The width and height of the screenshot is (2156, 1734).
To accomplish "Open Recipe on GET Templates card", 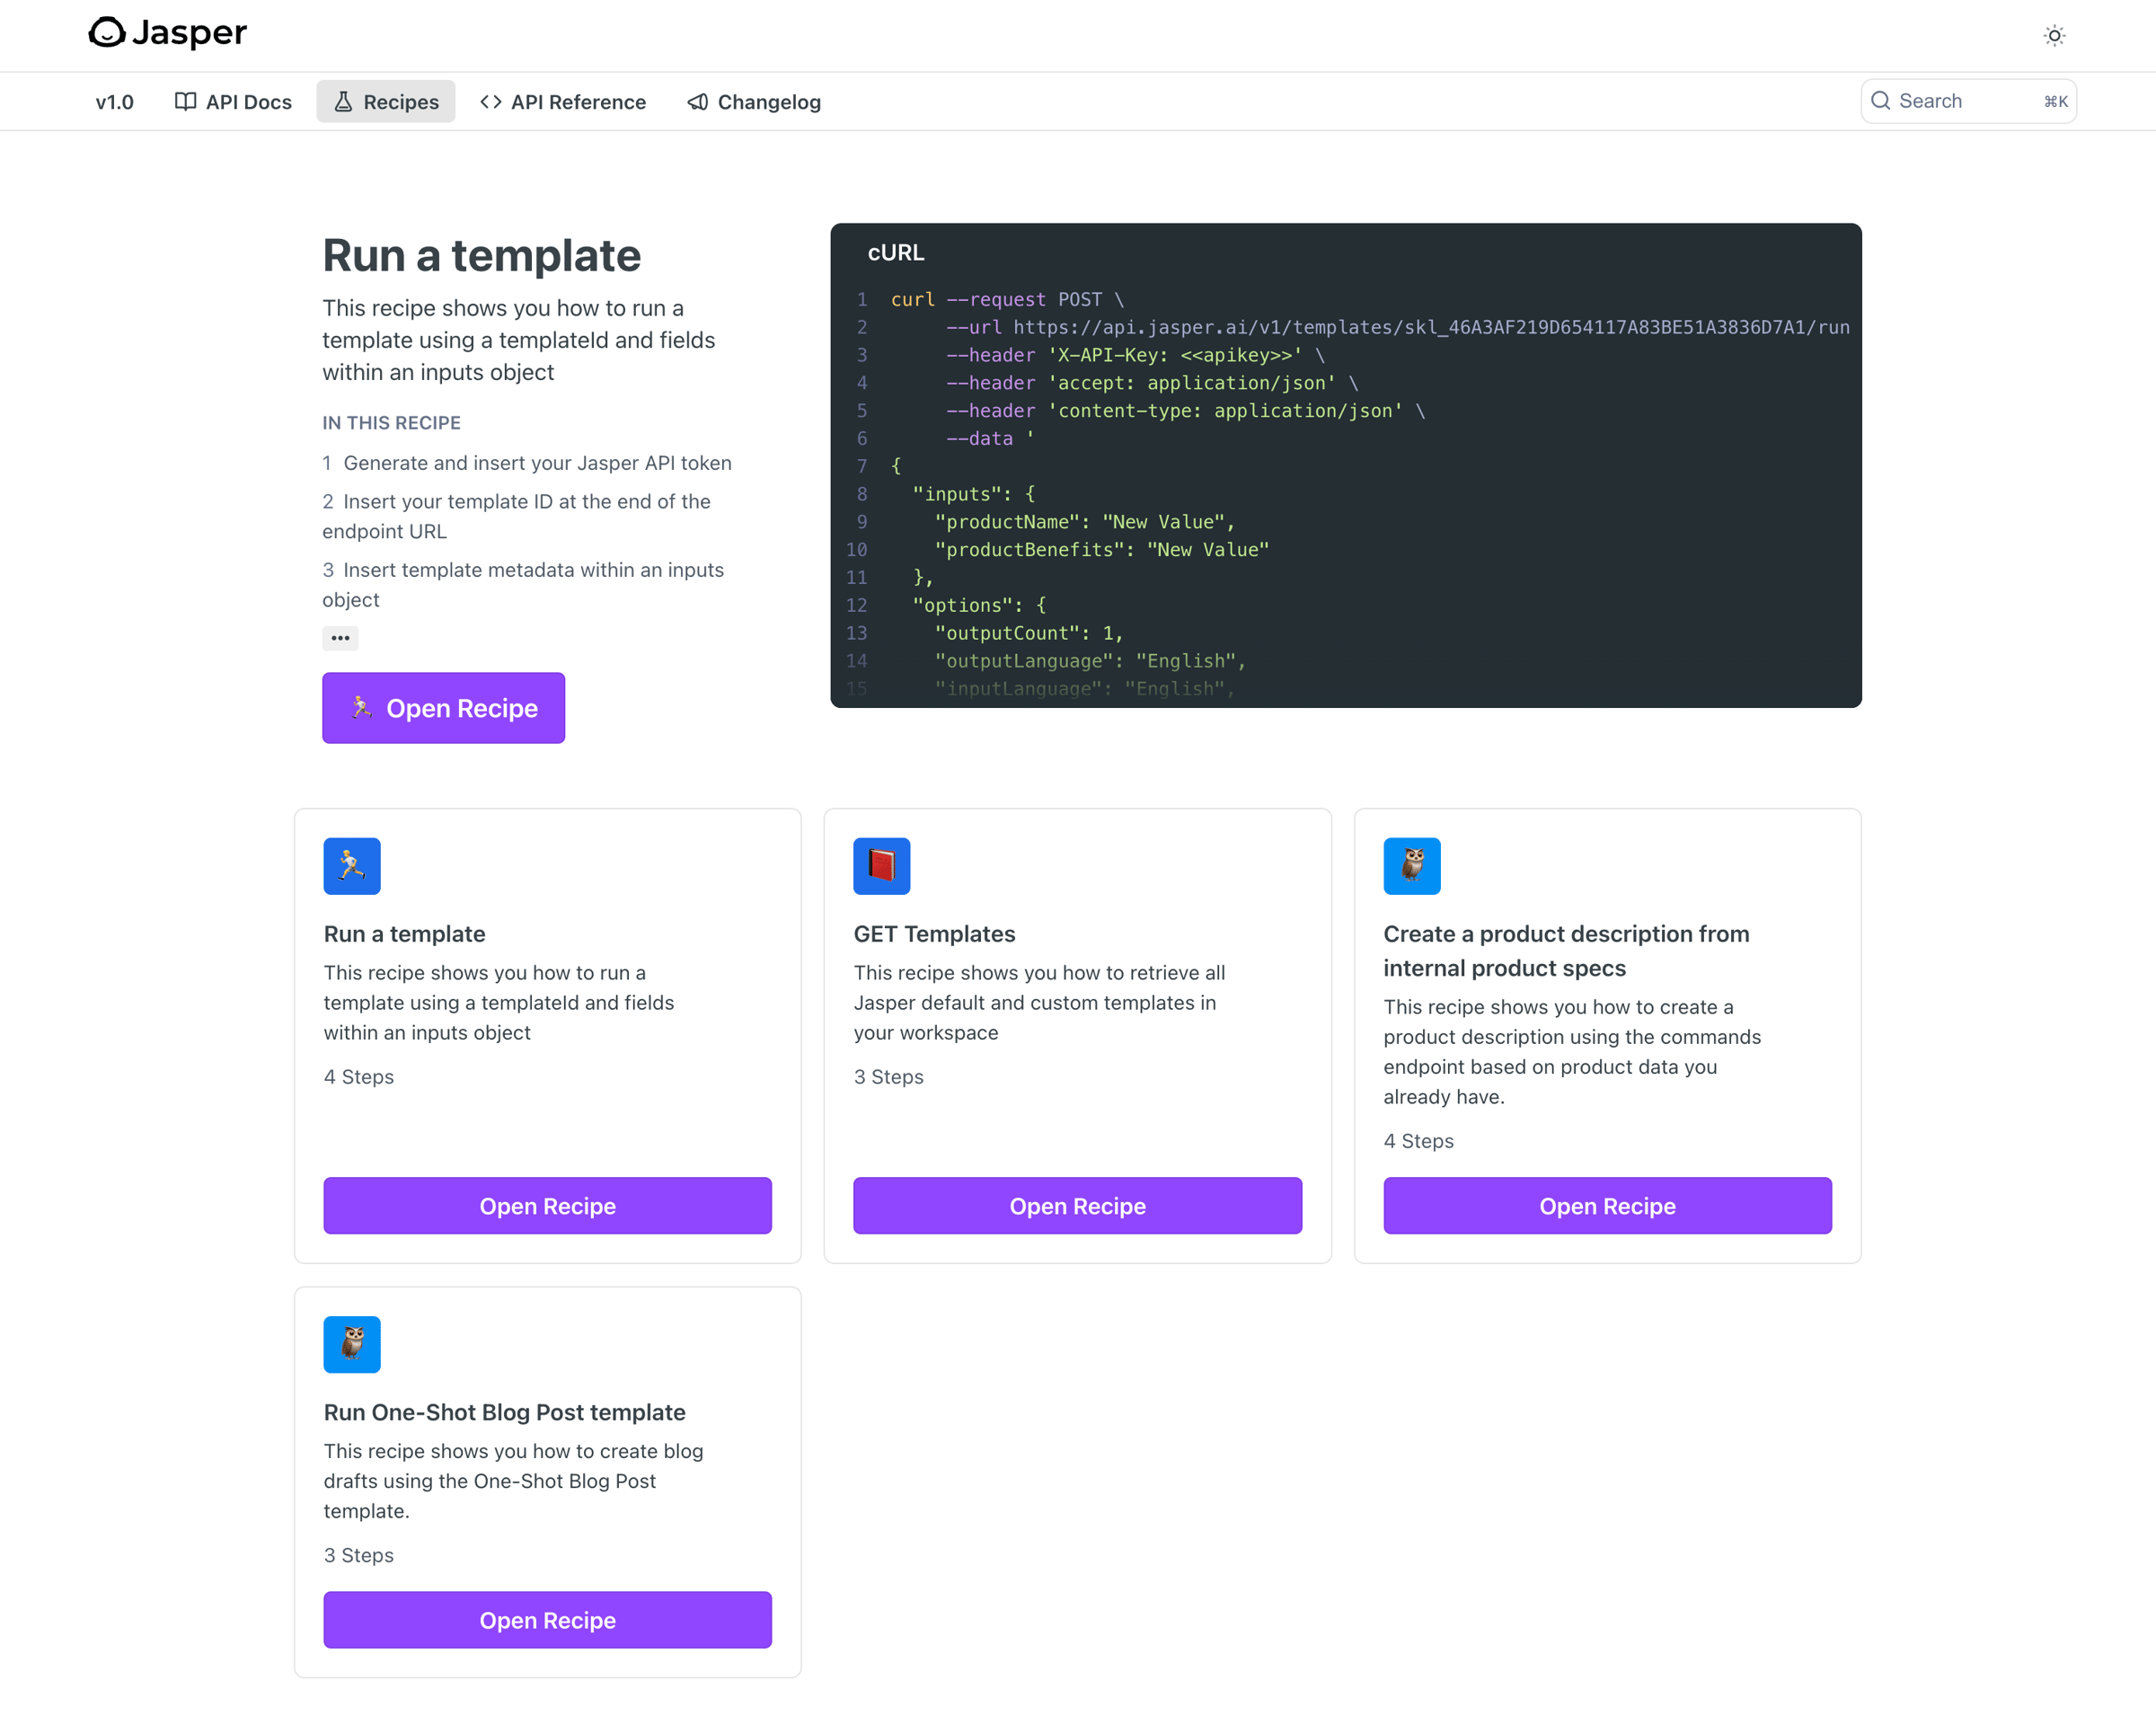I will 1078,1206.
